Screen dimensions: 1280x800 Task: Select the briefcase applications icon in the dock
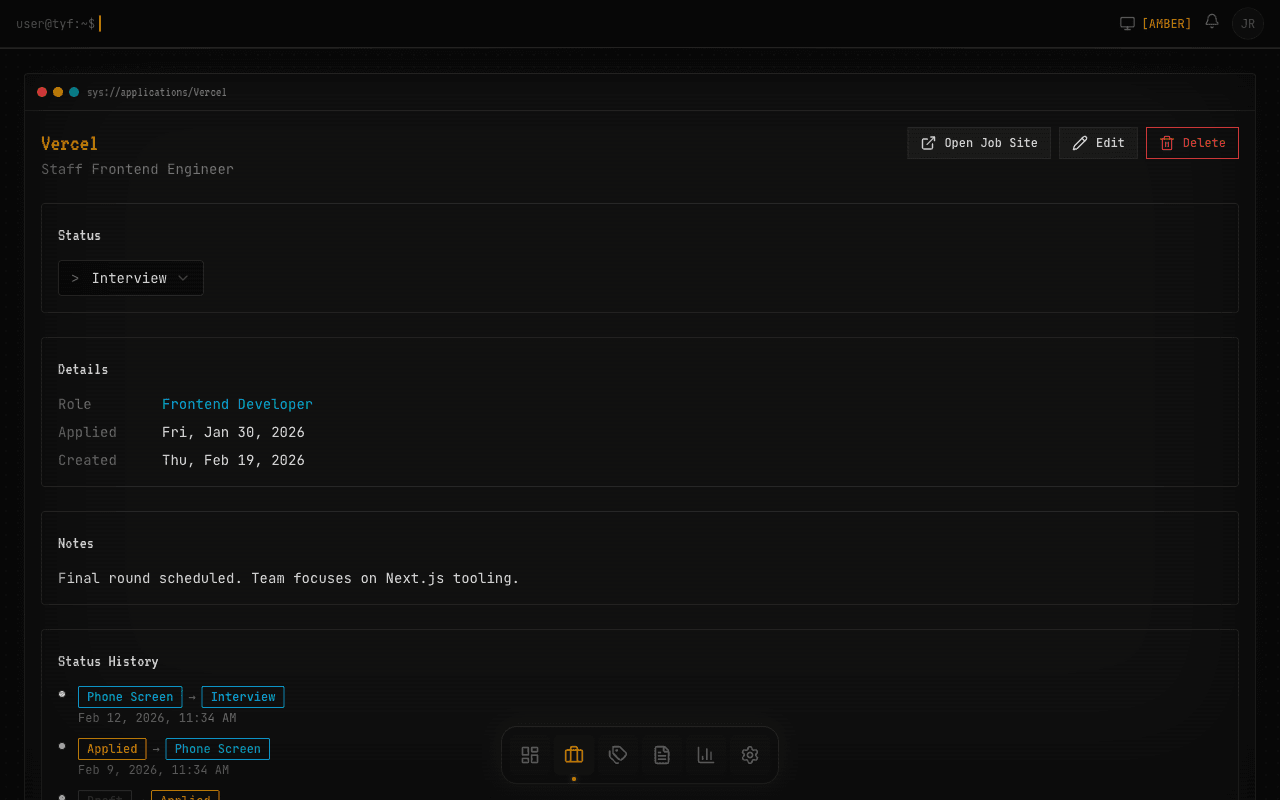click(x=574, y=755)
